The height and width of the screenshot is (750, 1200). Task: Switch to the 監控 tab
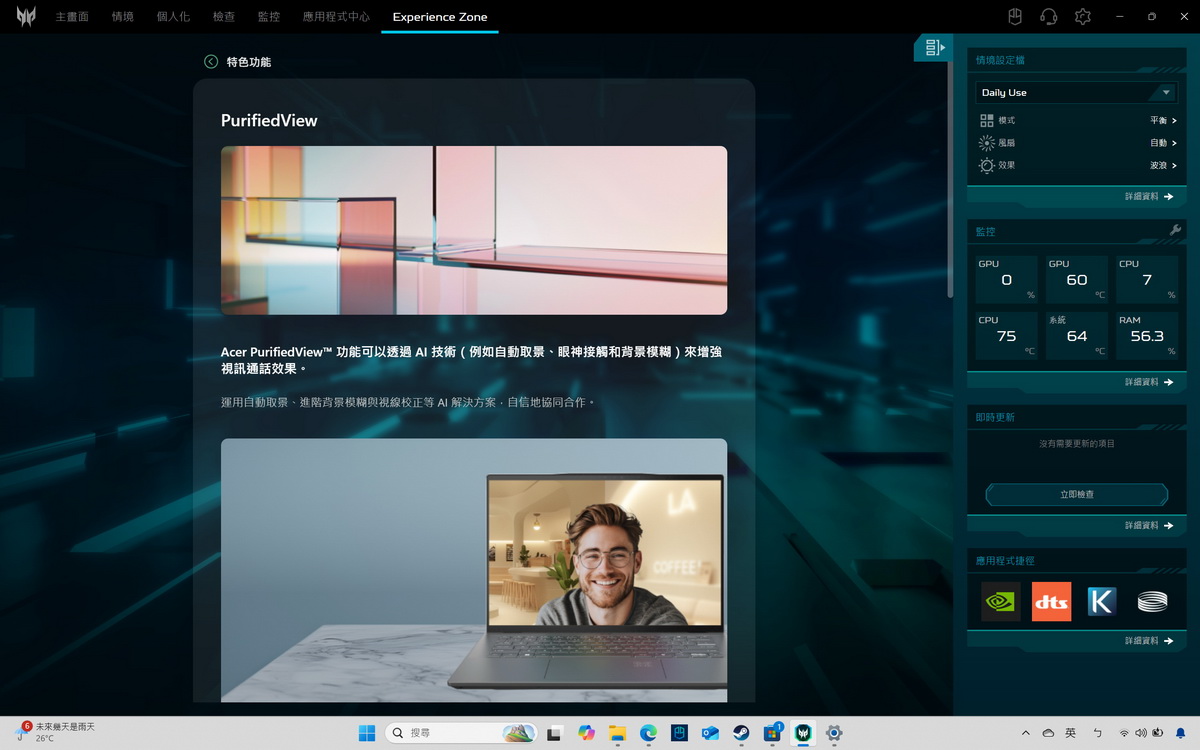pyautogui.click(x=268, y=17)
